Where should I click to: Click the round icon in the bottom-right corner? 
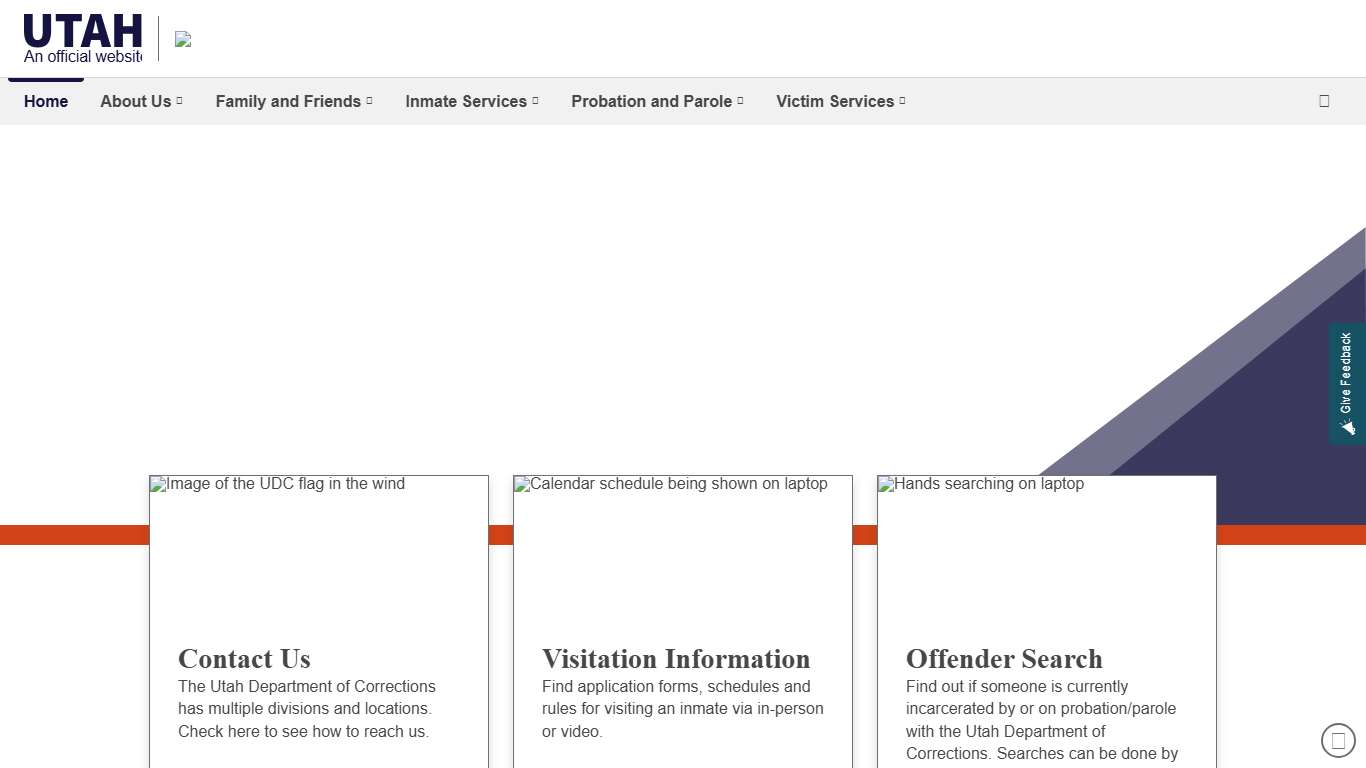tap(1338, 741)
